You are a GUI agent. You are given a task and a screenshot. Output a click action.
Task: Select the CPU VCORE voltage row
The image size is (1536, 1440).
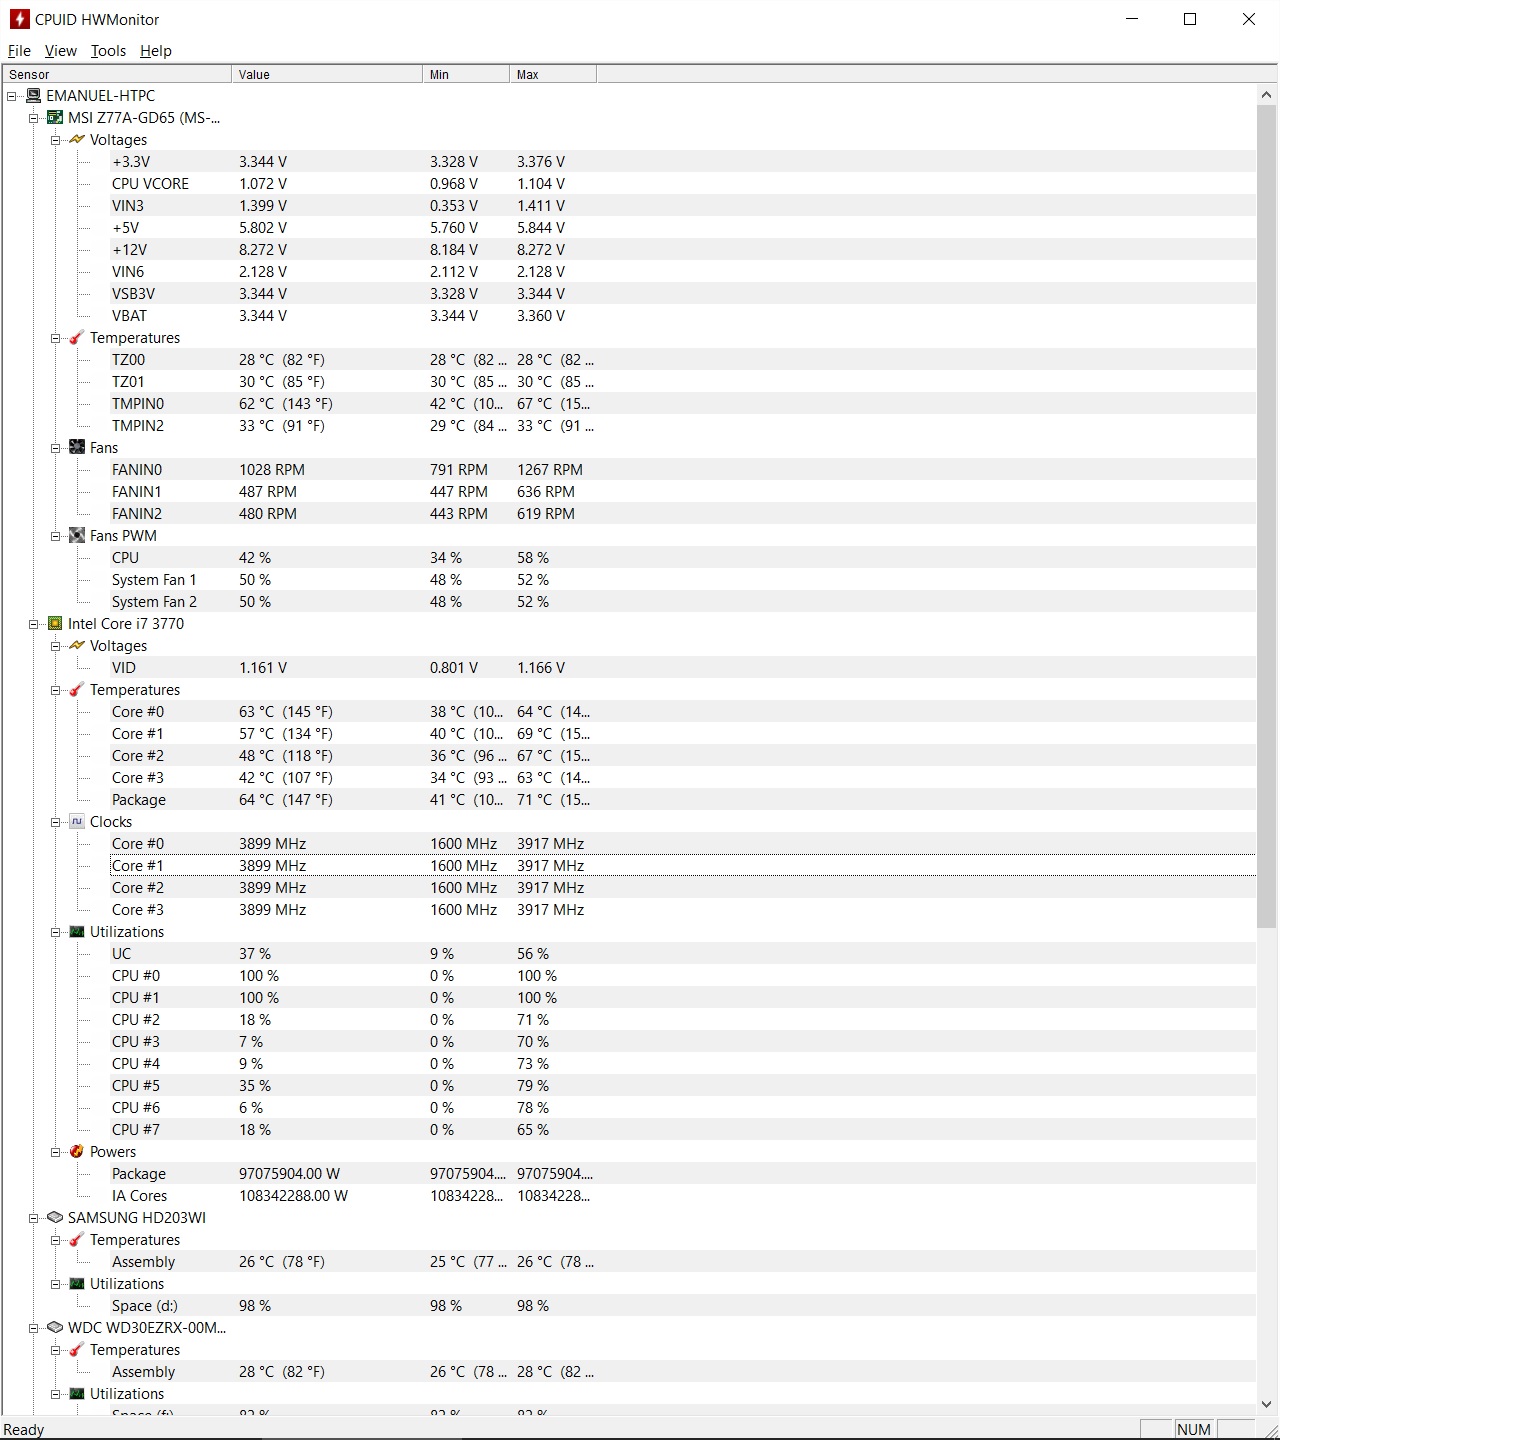tap(683, 184)
